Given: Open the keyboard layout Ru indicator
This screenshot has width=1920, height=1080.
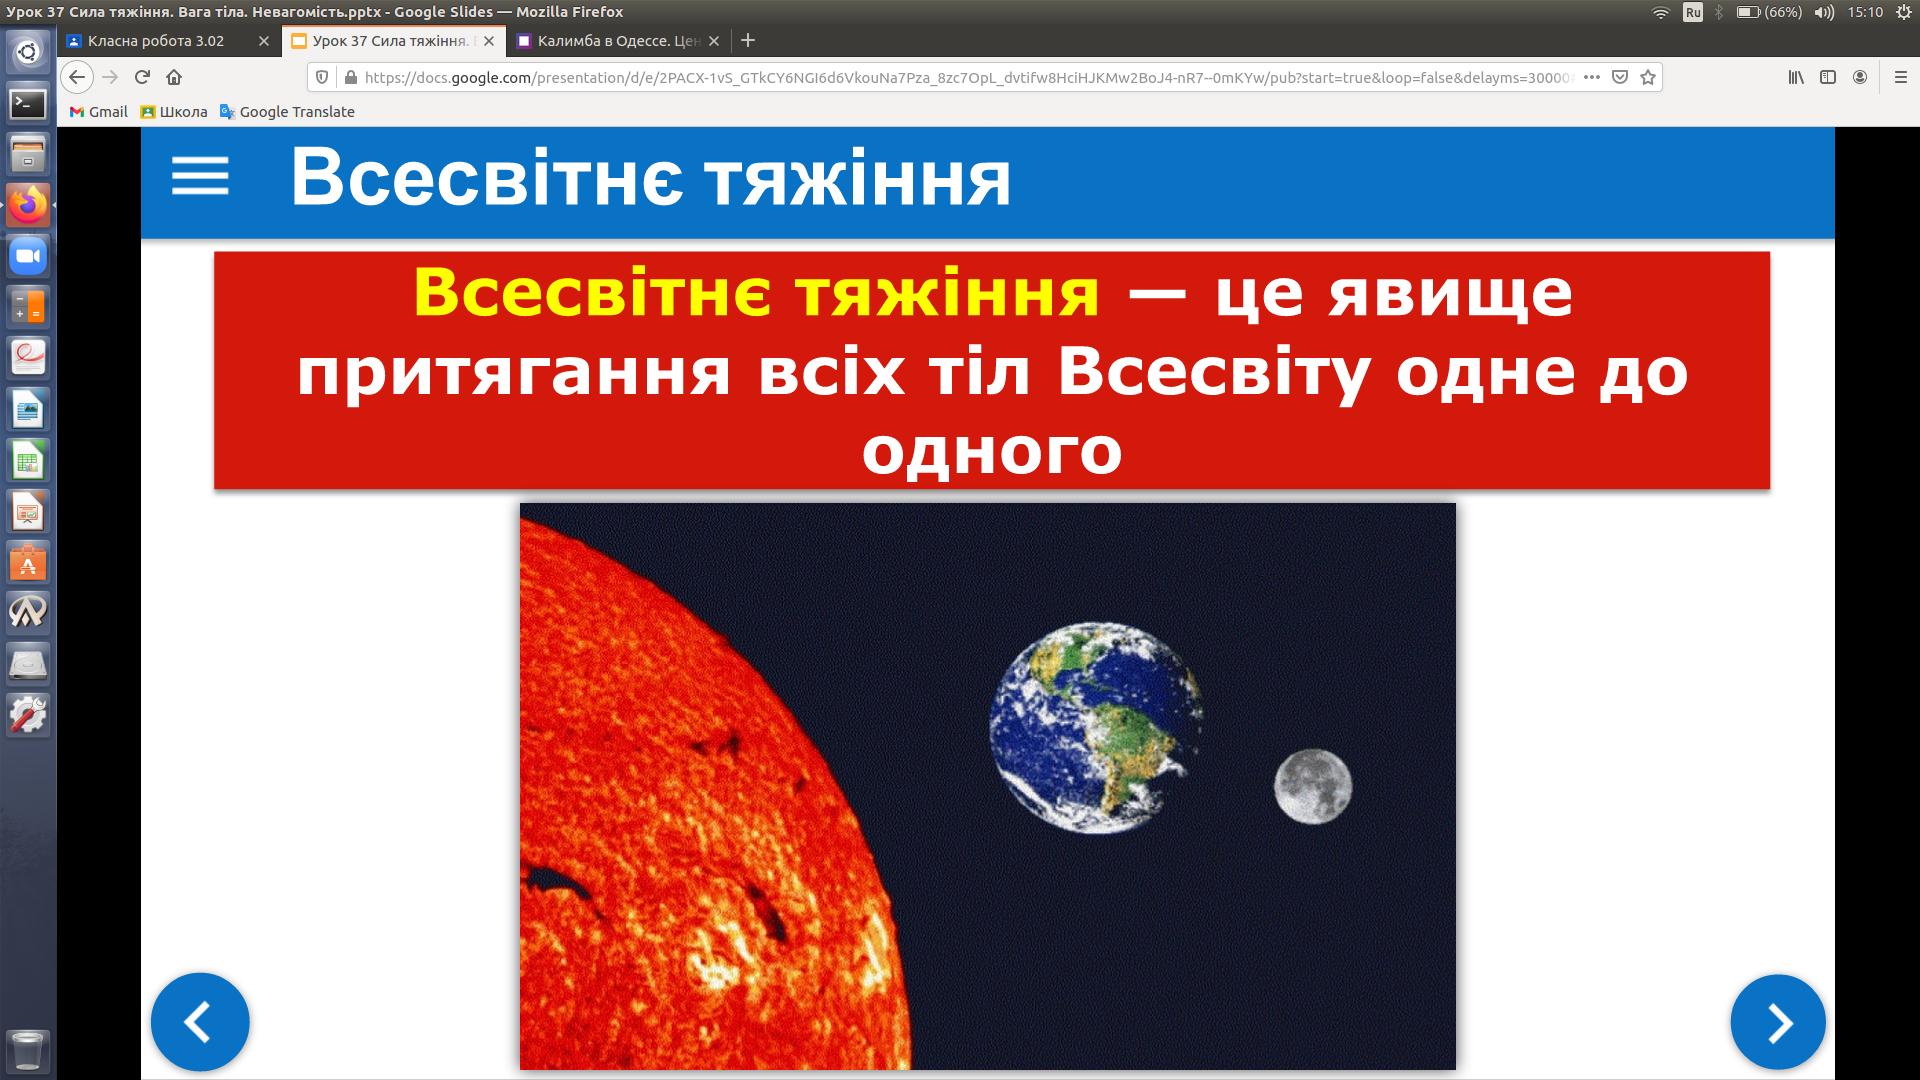Looking at the screenshot, I should pyautogui.click(x=1692, y=12).
